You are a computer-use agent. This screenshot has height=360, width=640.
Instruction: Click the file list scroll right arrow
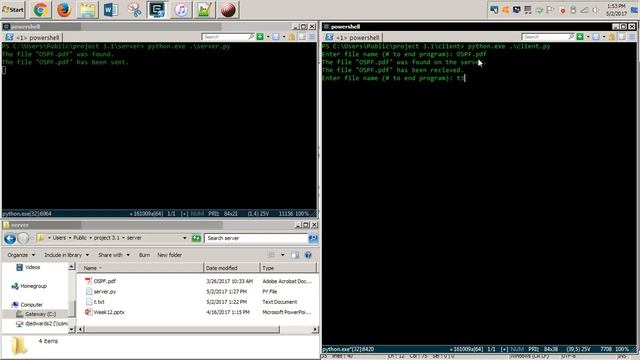click(315, 329)
